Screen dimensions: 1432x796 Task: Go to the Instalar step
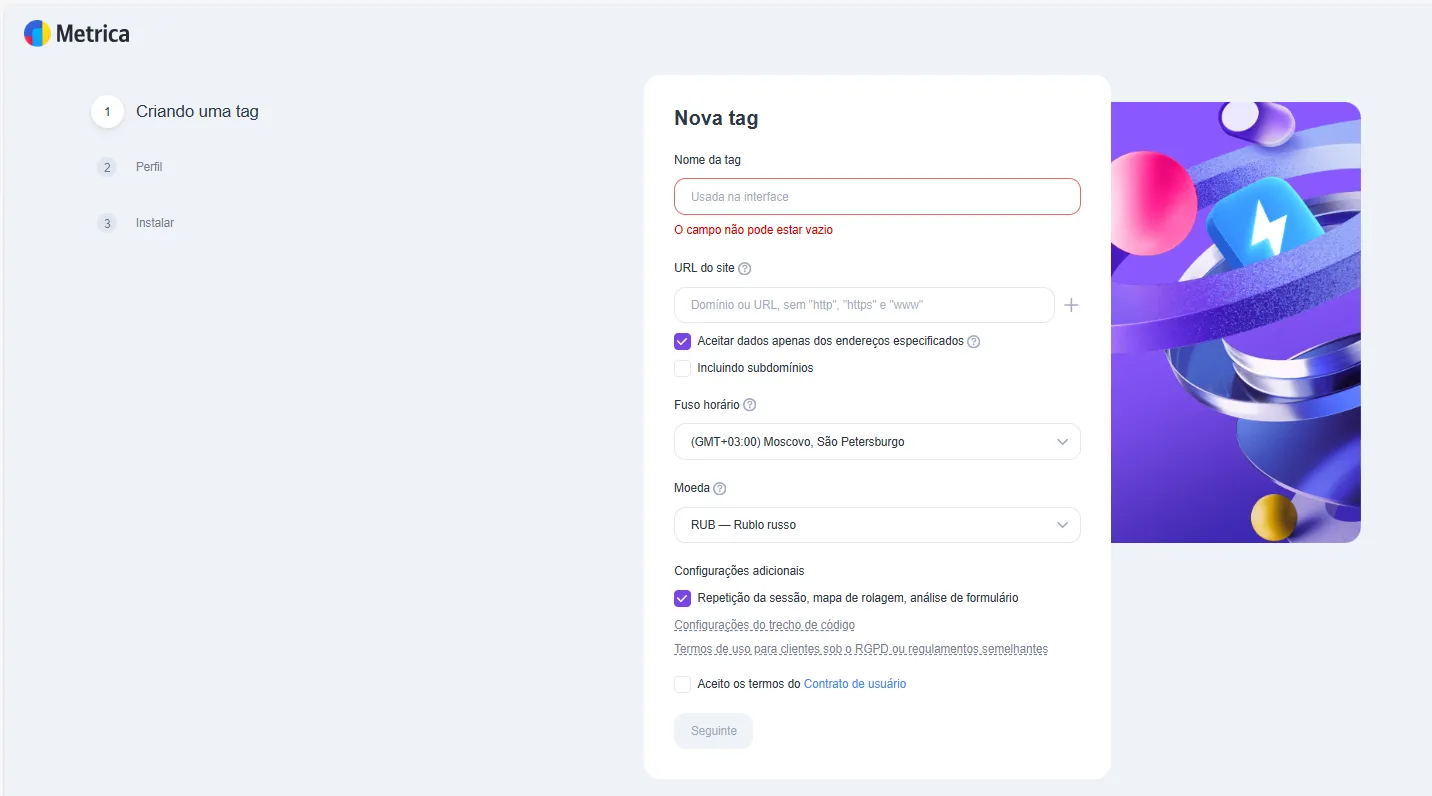155,223
